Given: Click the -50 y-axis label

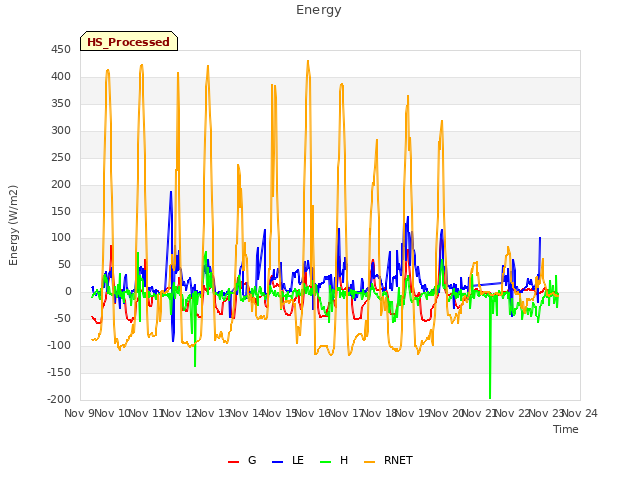Looking at the screenshot, I should point(62,318).
